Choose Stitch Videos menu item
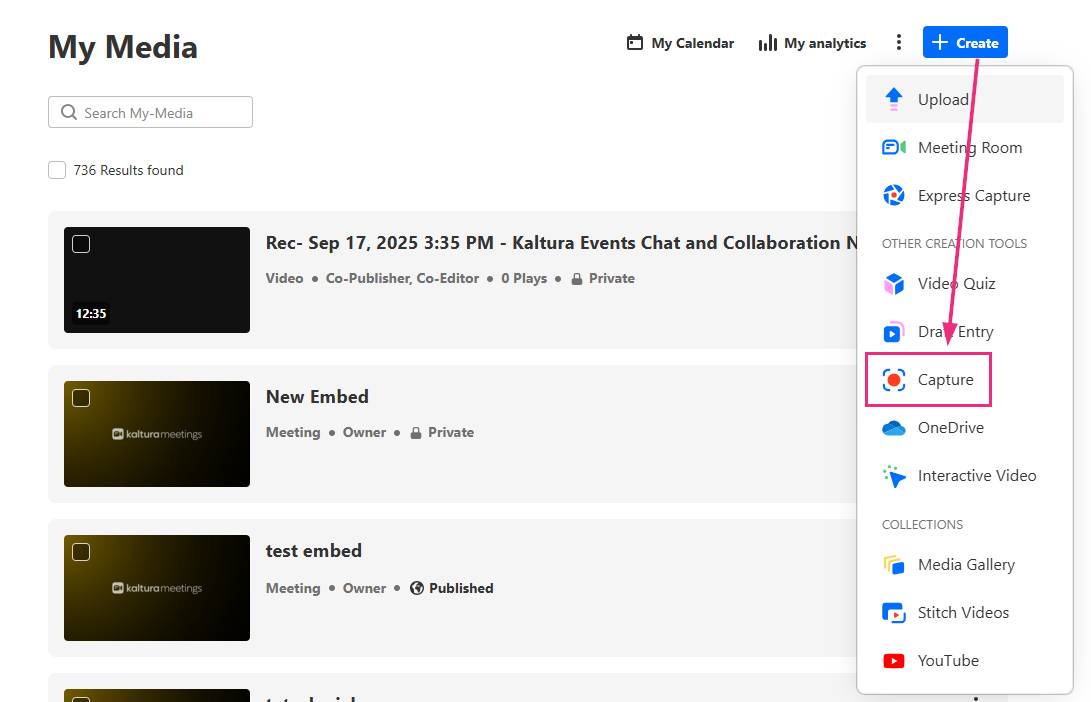This screenshot has width=1091, height=702. pos(964,613)
